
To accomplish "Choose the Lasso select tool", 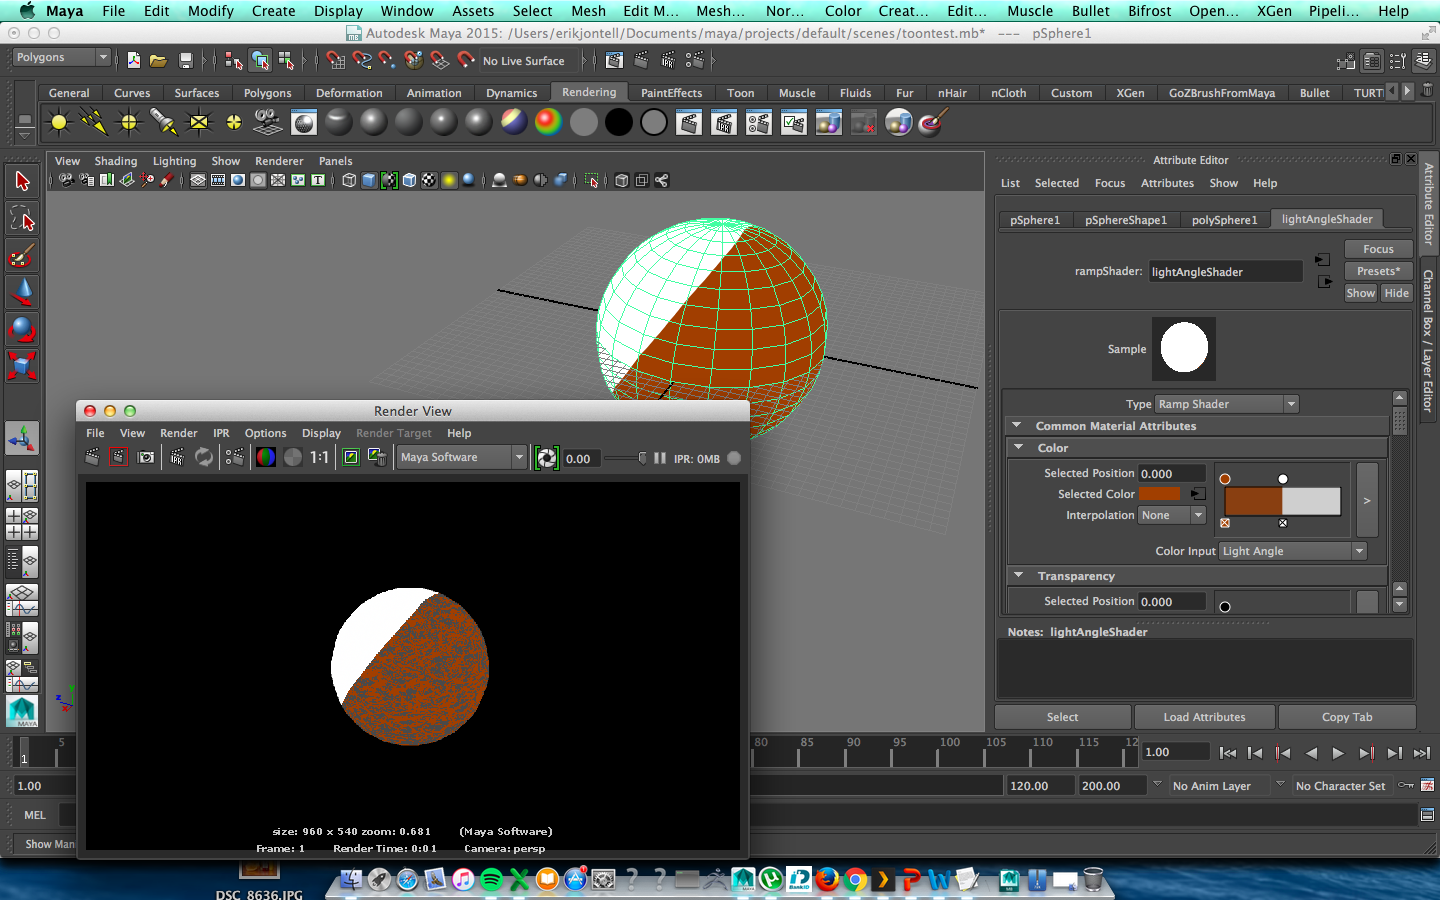I will pos(22,218).
